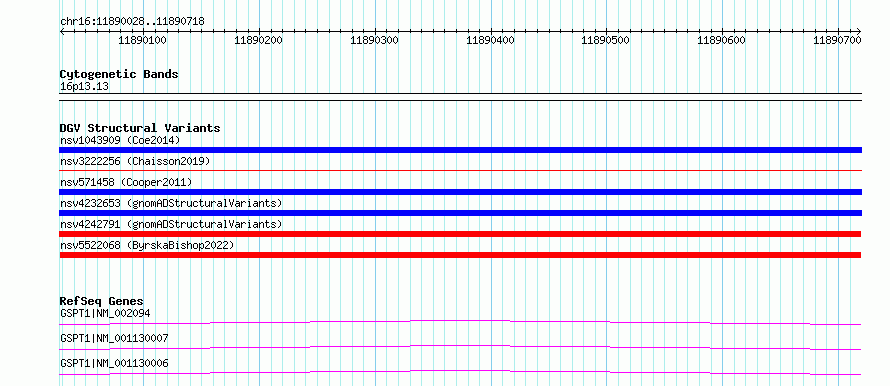Open variant nsv571458 (Cooper2011) label

tap(126, 182)
